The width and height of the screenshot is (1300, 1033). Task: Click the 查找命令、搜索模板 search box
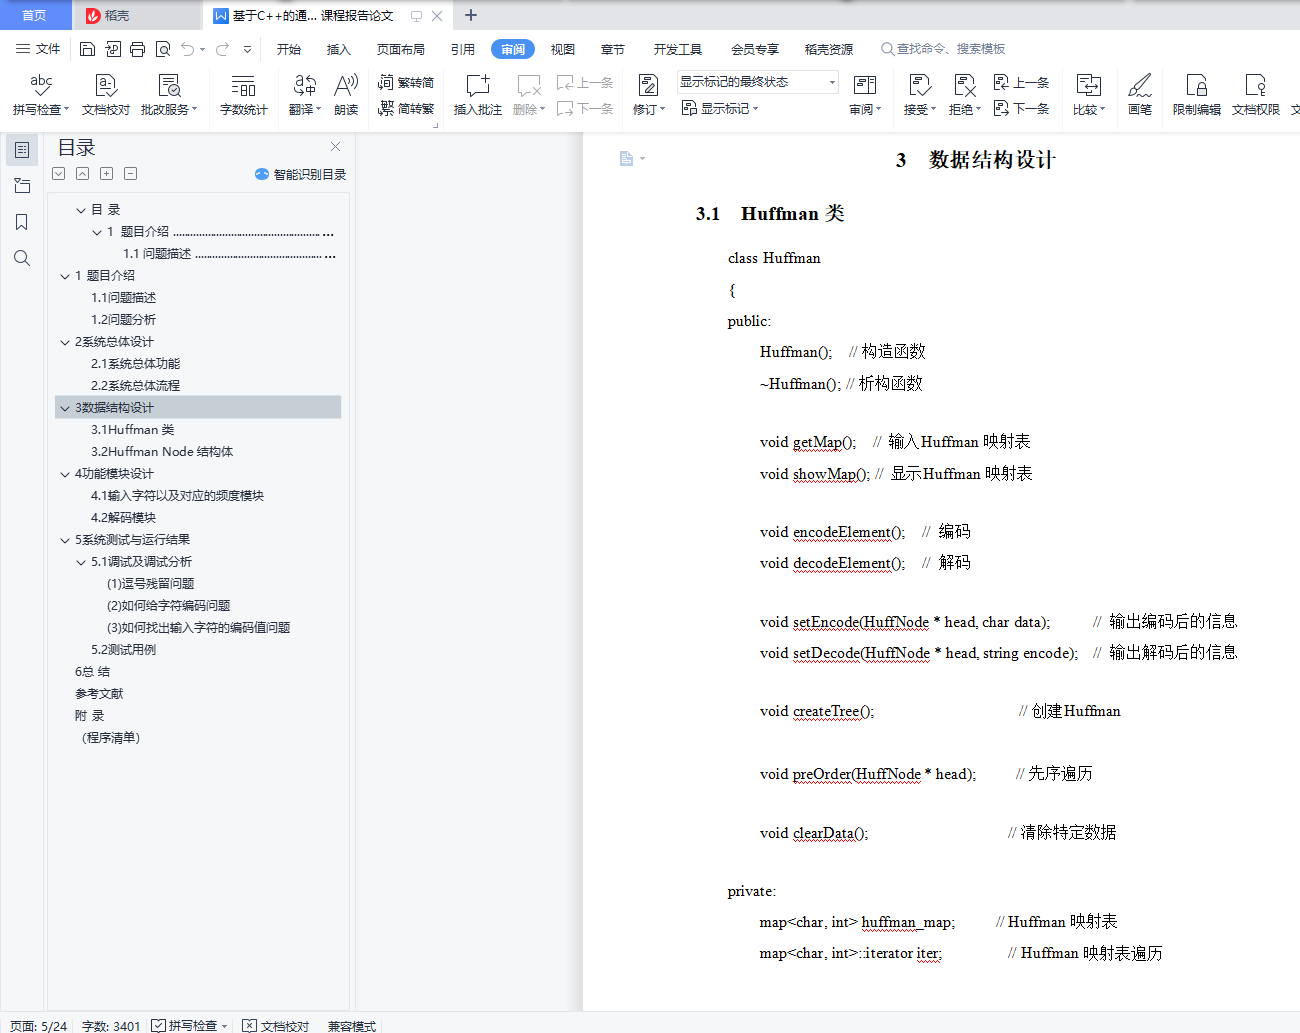[943, 49]
